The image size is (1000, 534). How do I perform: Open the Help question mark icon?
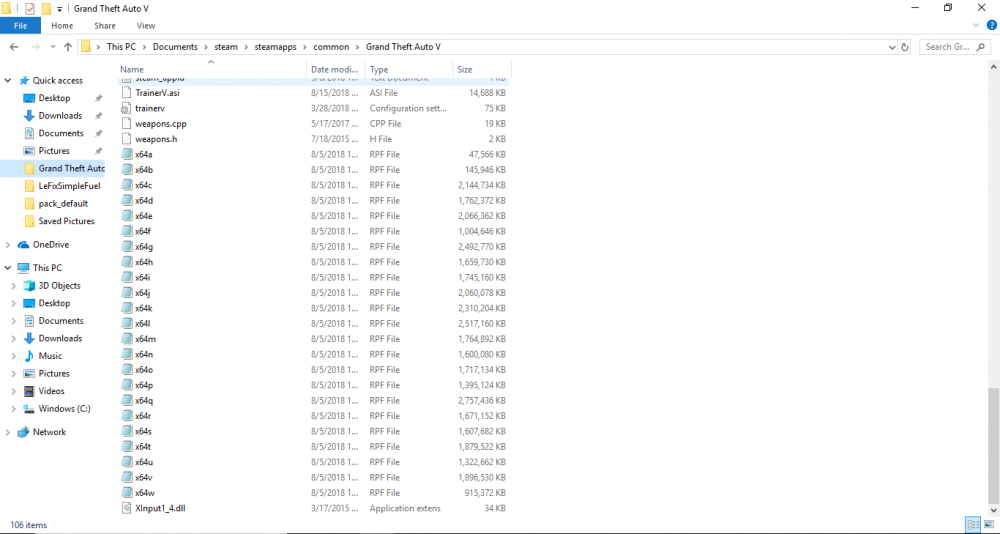click(992, 26)
